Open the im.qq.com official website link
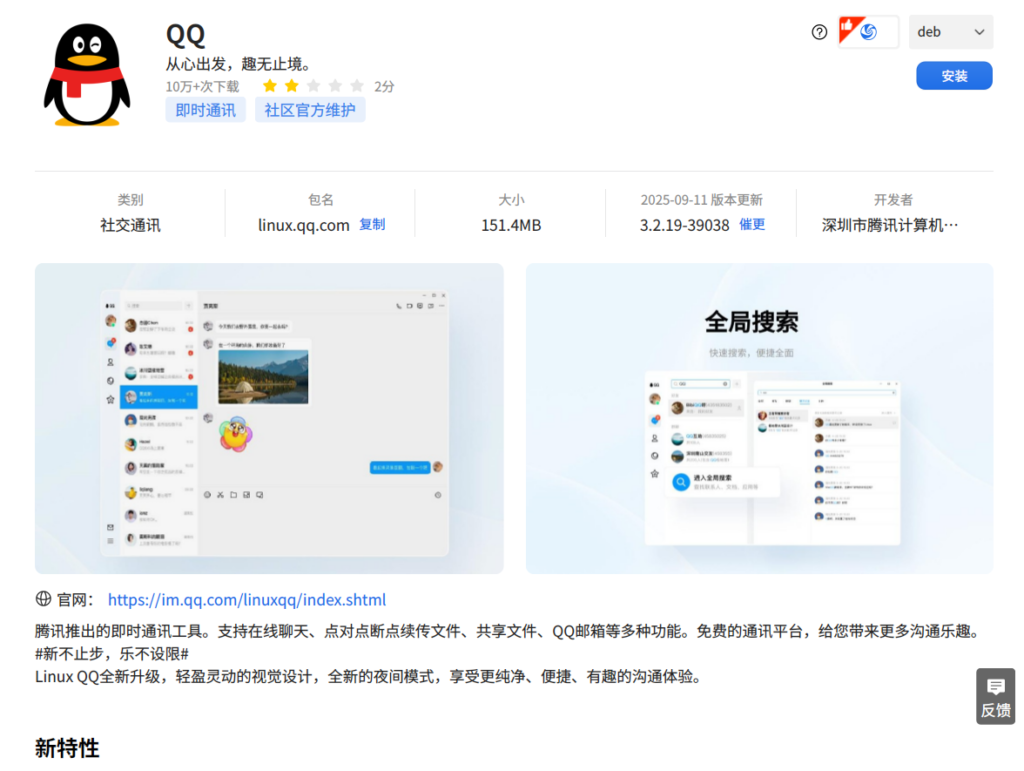Viewport: 1024px width, 771px height. [x=246, y=600]
